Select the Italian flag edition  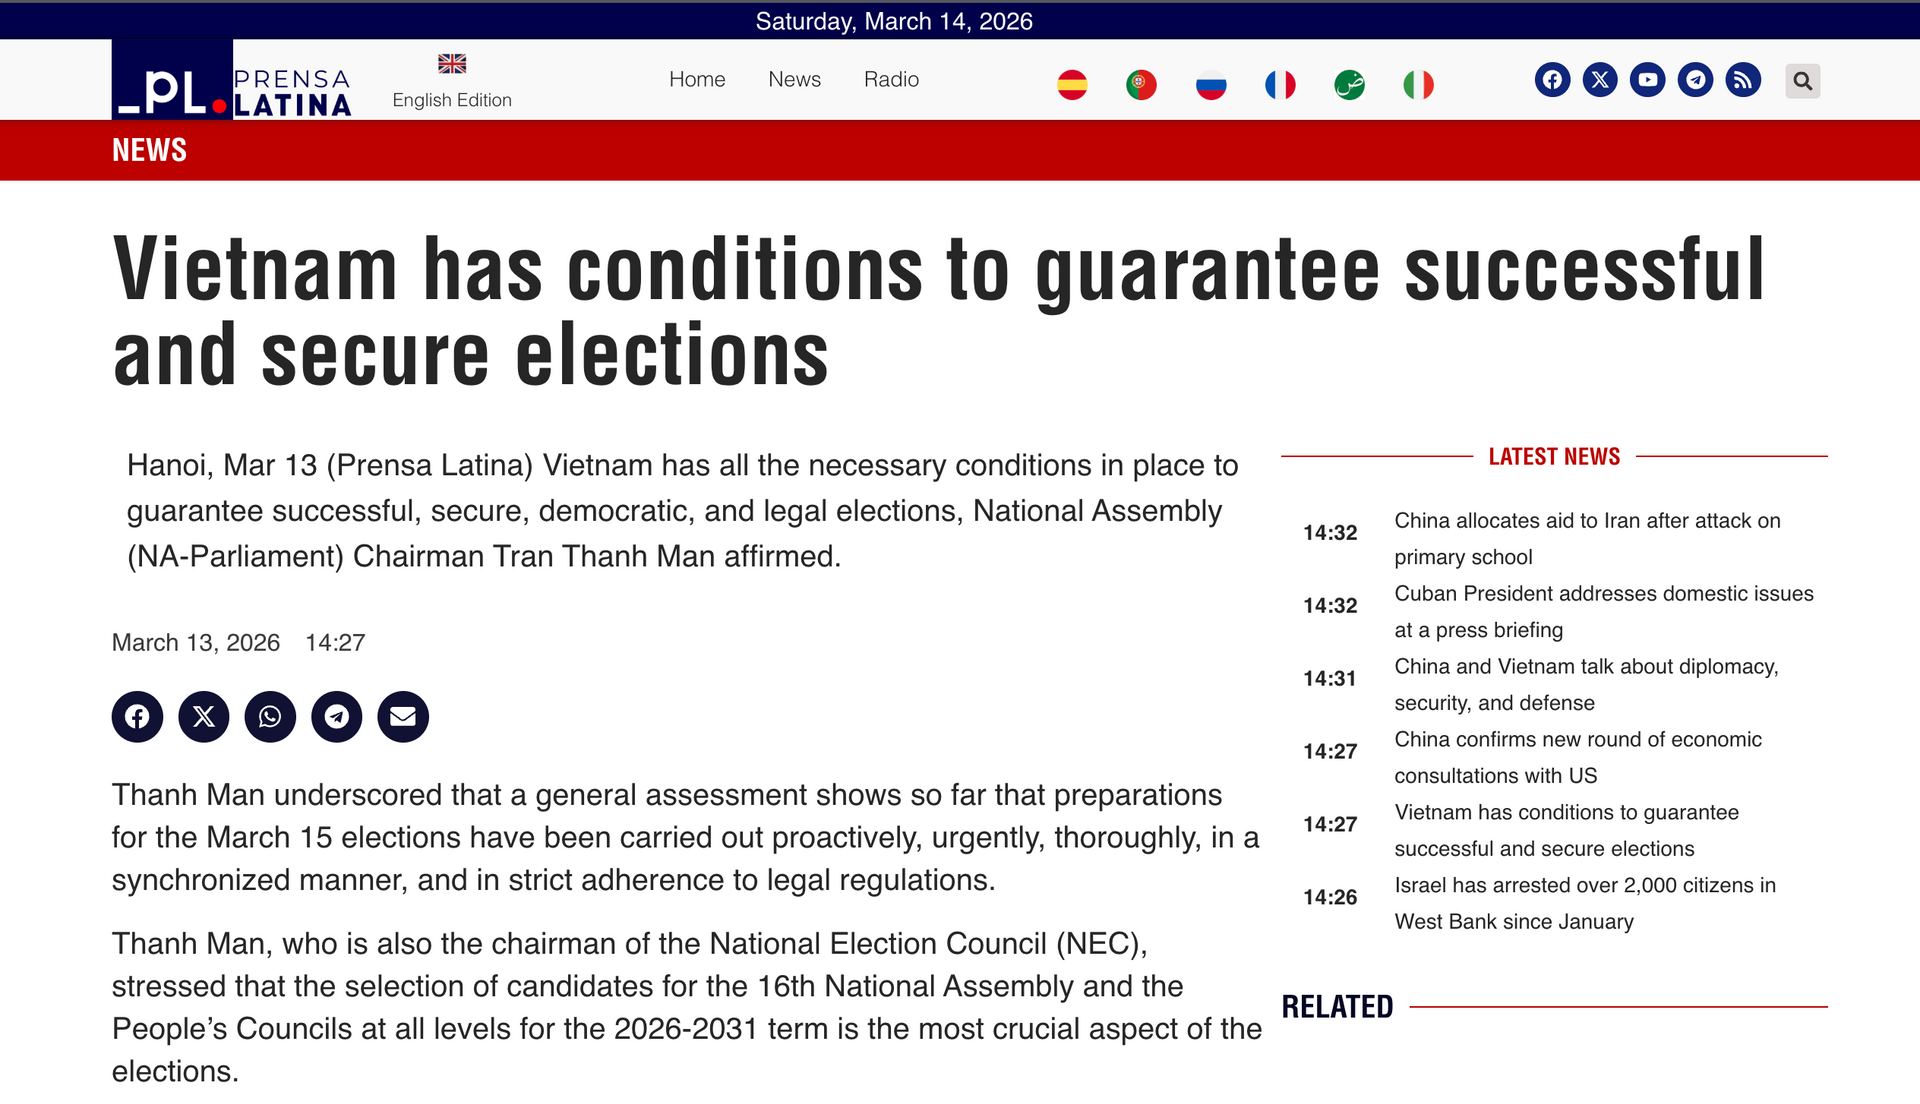[x=1418, y=85]
